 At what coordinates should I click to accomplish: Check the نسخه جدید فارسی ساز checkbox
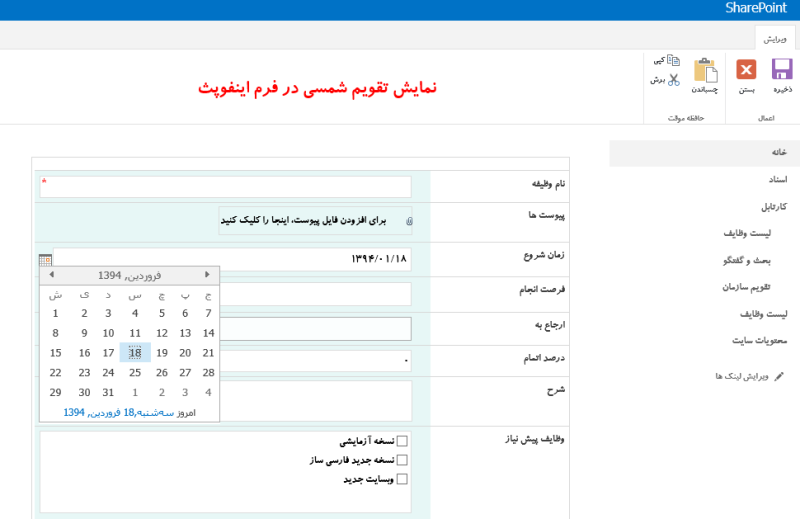tap(402, 460)
